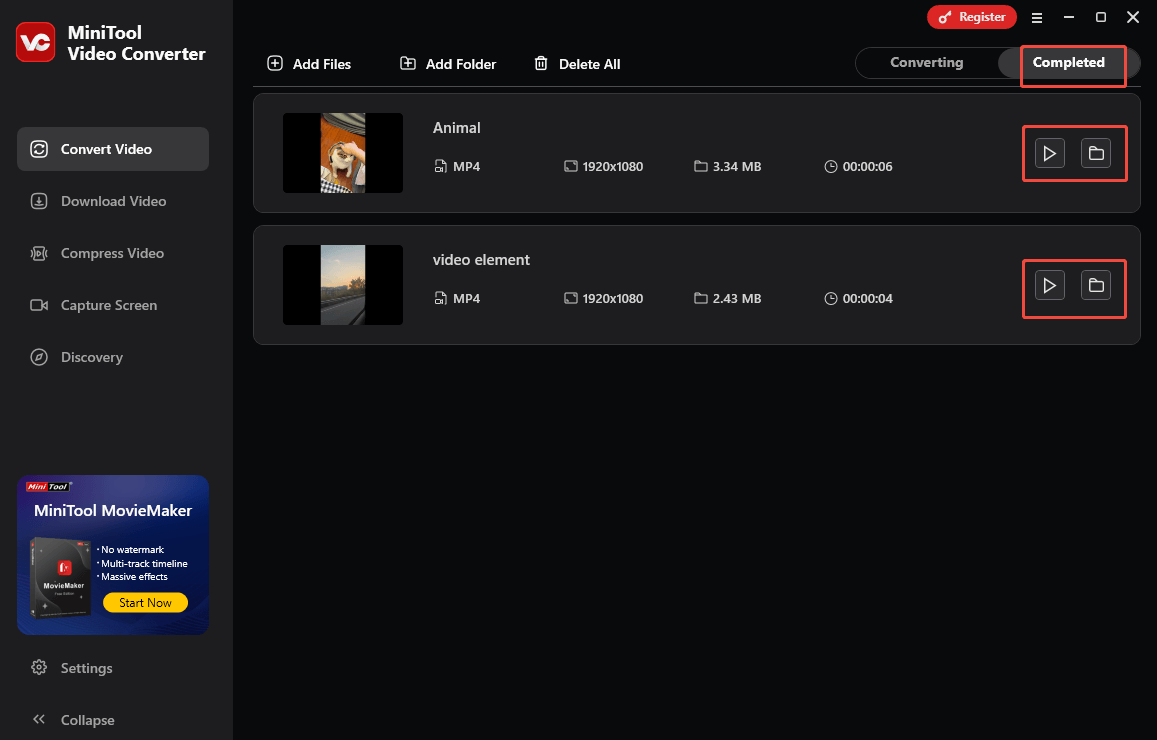
Task: Click Delete All in toolbar
Action: tap(577, 64)
